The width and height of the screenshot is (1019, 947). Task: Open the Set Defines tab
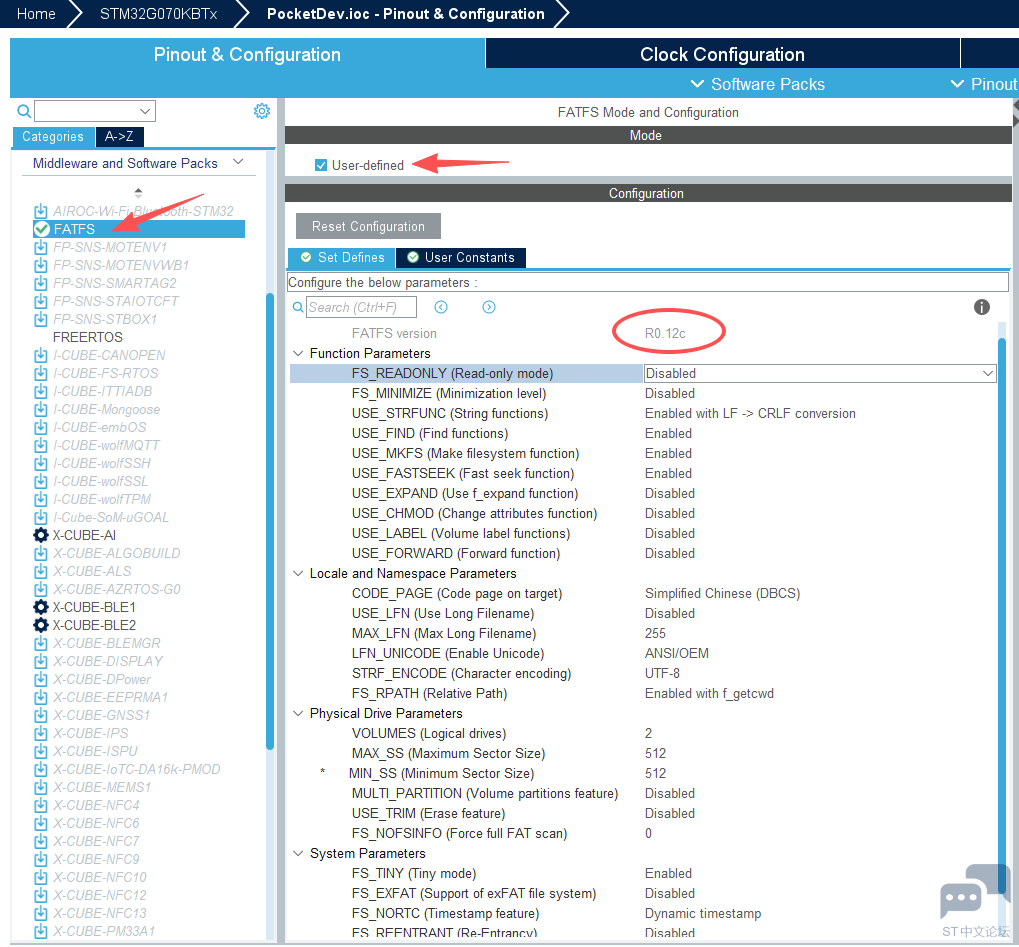click(x=341, y=257)
